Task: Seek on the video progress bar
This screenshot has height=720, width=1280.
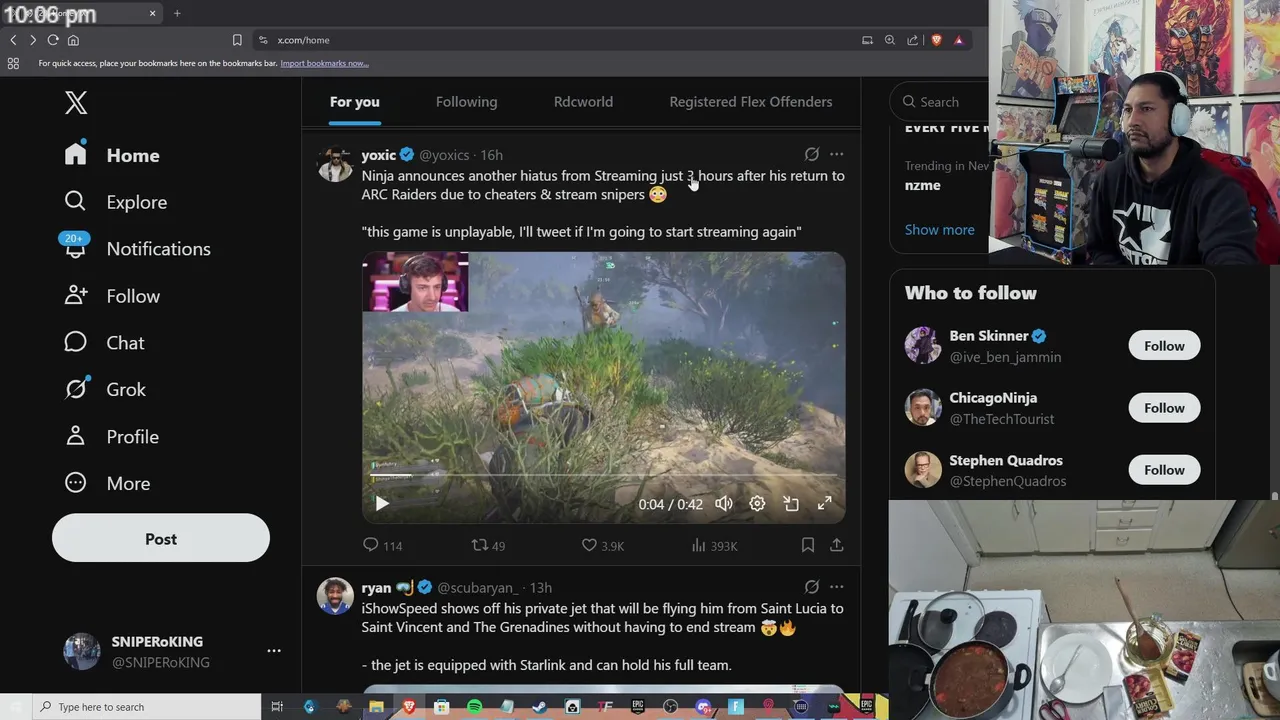Action: pos(603,475)
